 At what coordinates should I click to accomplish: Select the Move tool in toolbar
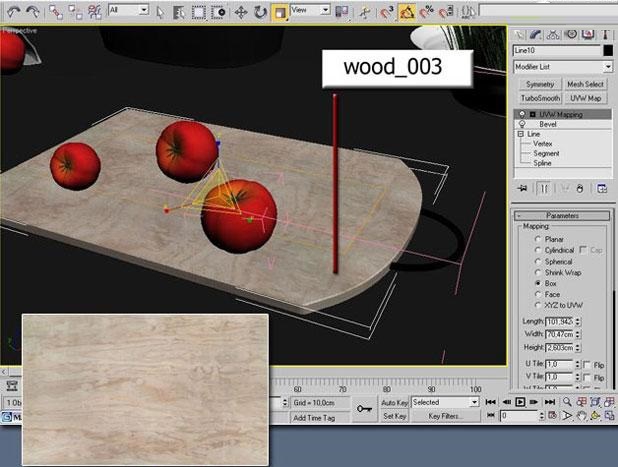click(x=241, y=12)
